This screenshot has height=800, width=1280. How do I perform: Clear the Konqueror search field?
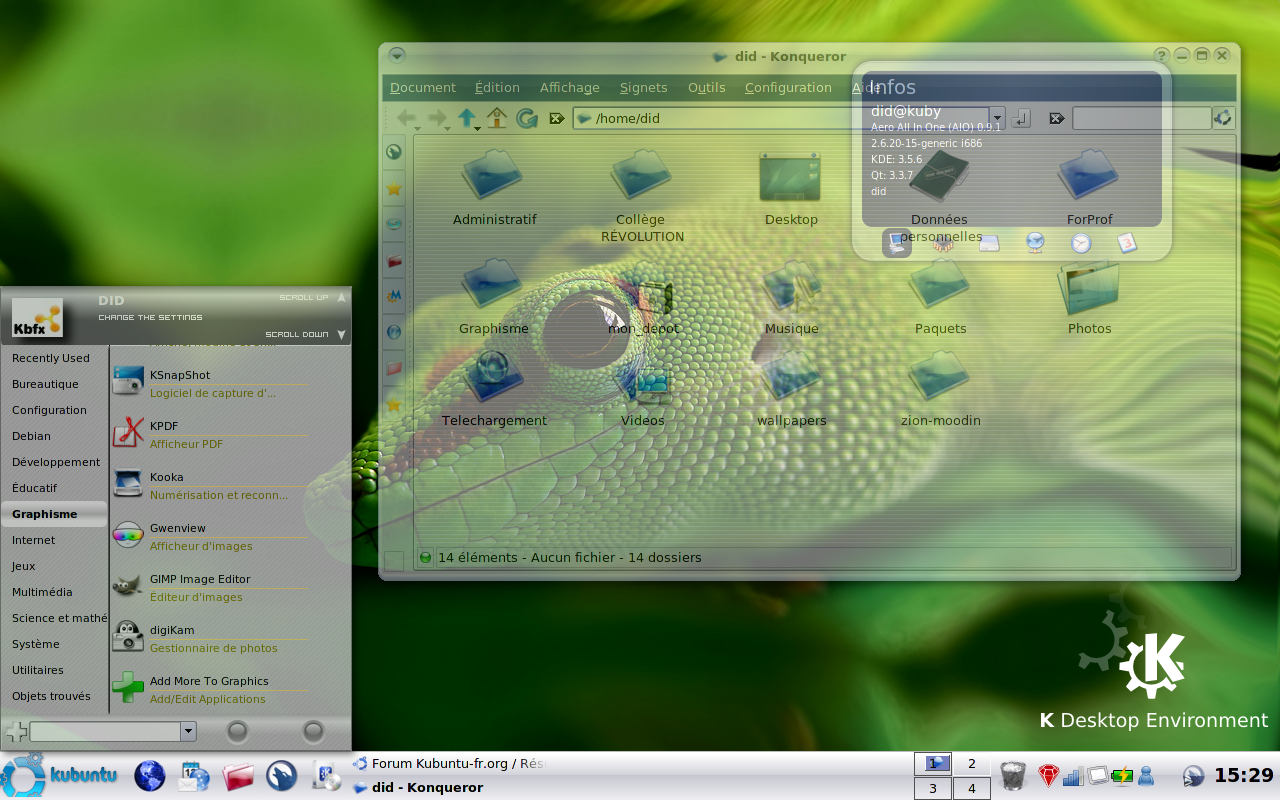1056,119
